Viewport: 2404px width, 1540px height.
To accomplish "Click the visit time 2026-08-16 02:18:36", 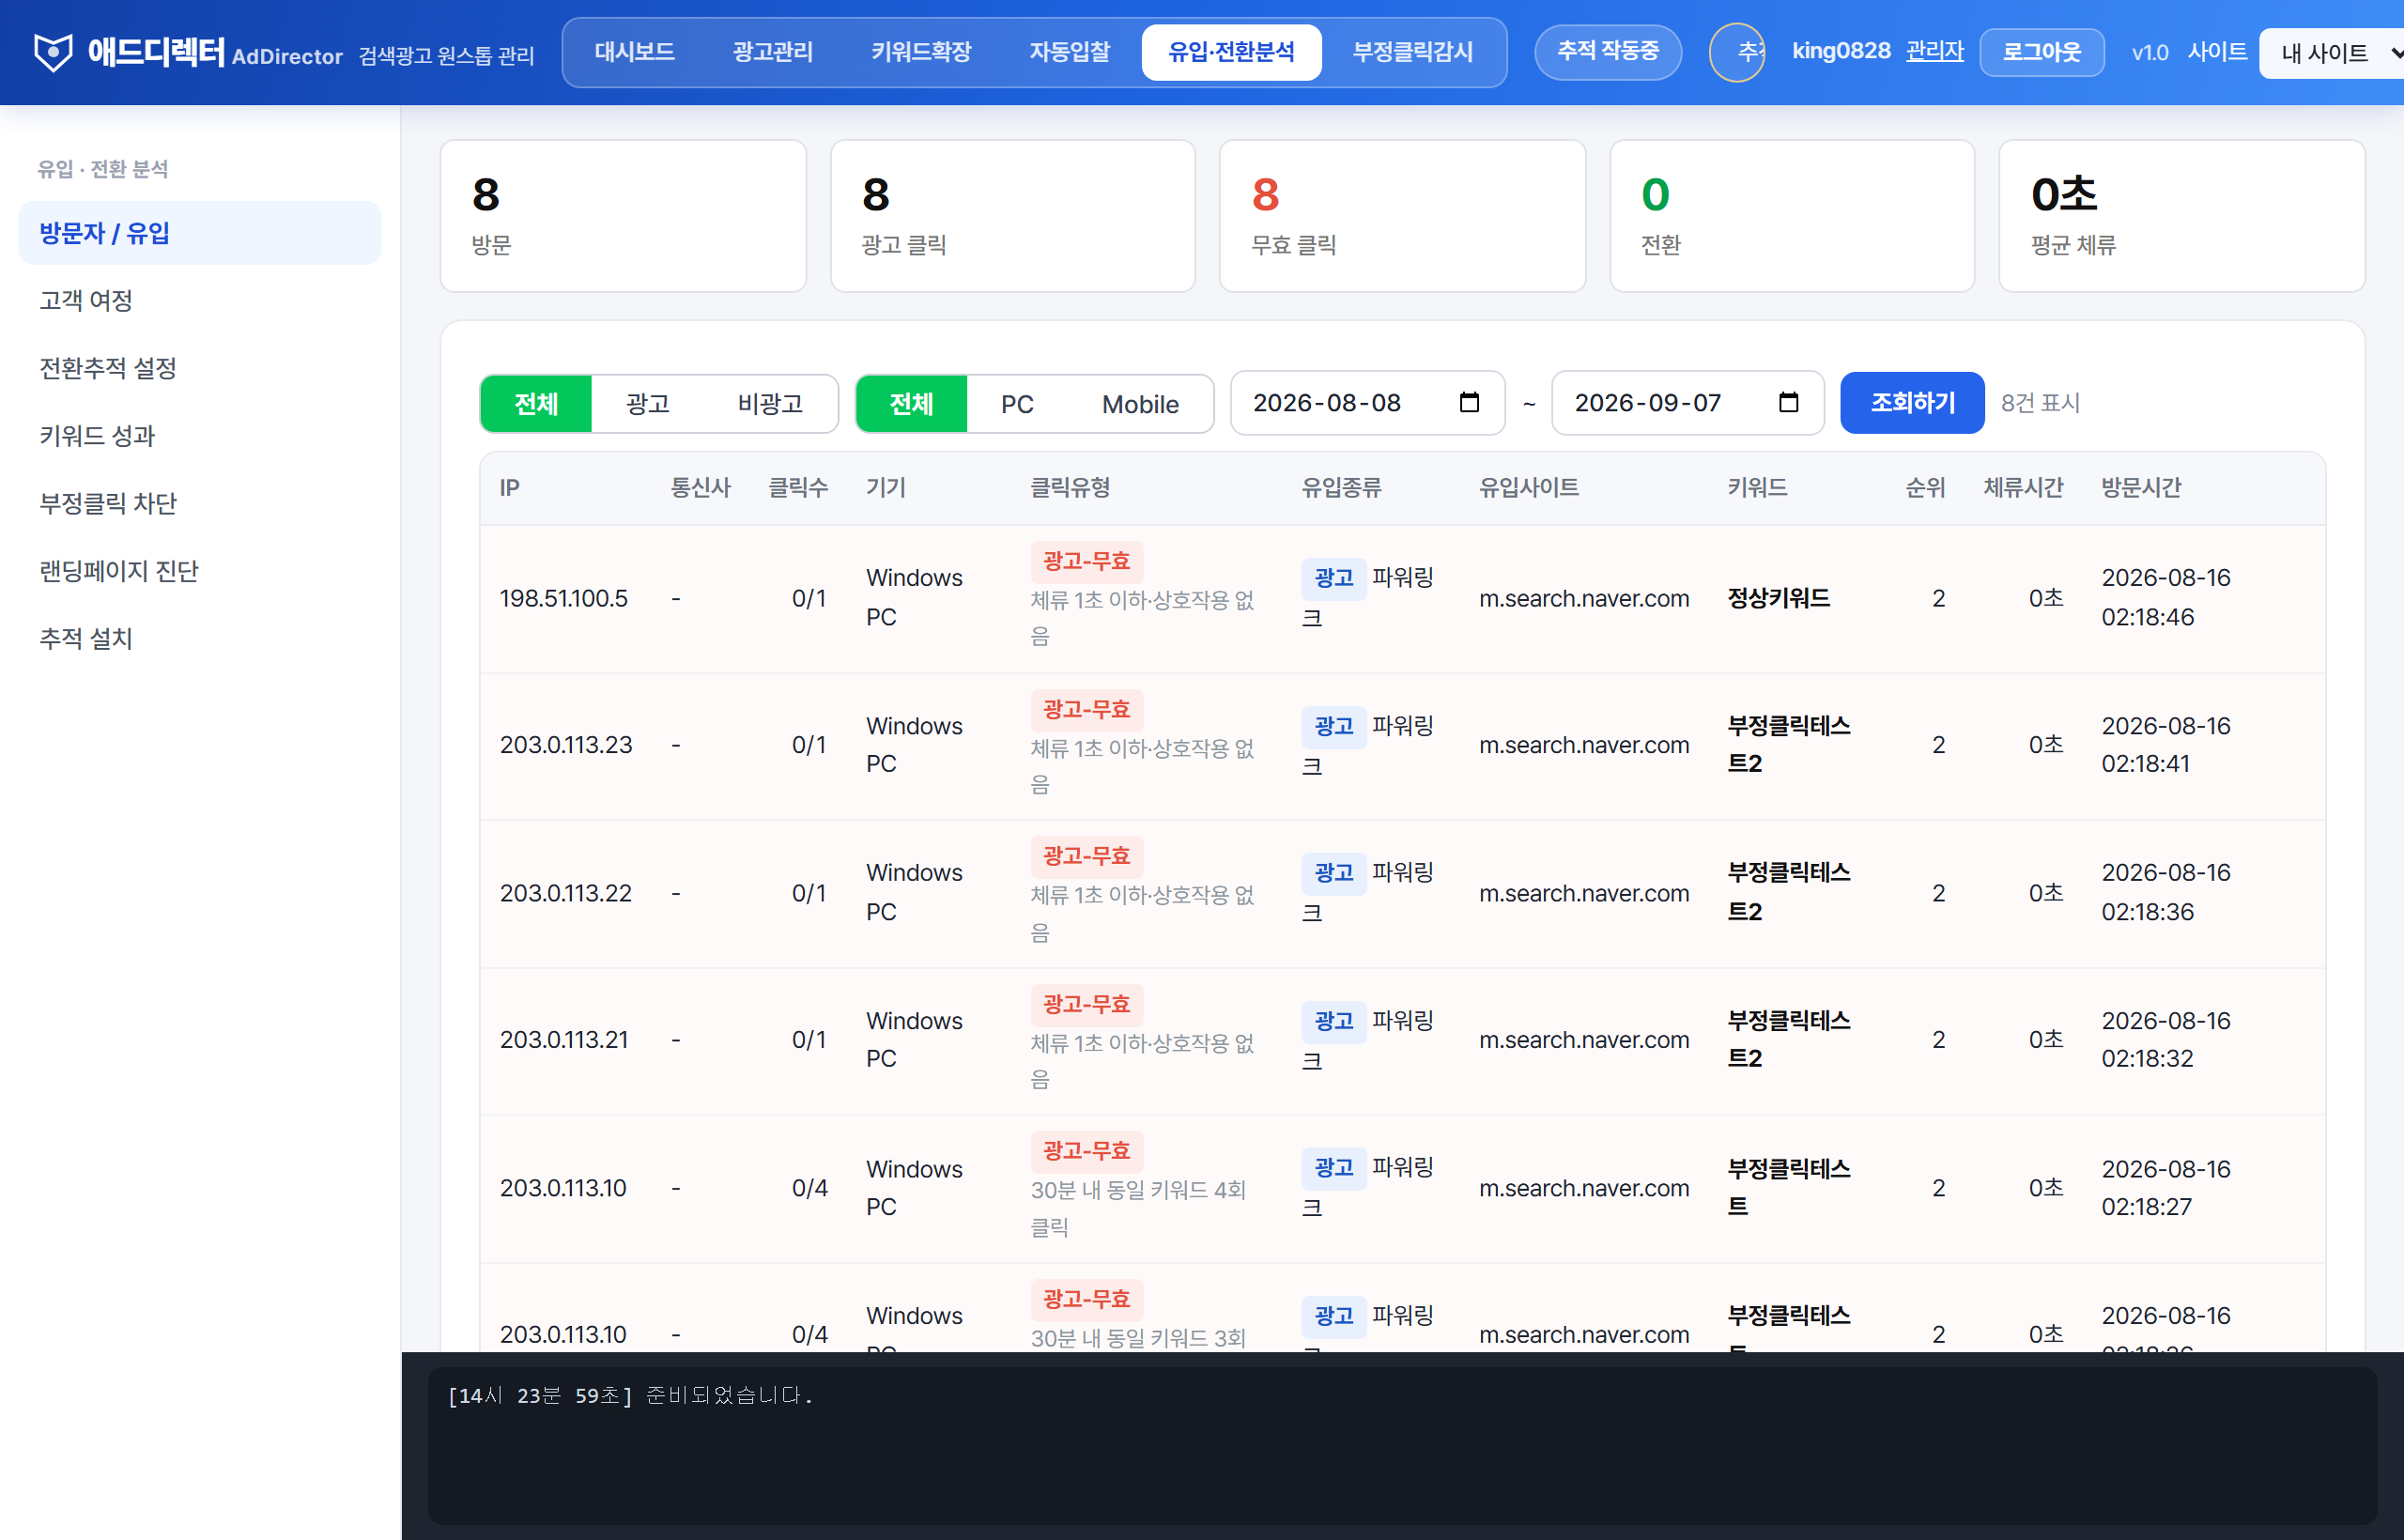I will tap(2166, 892).
